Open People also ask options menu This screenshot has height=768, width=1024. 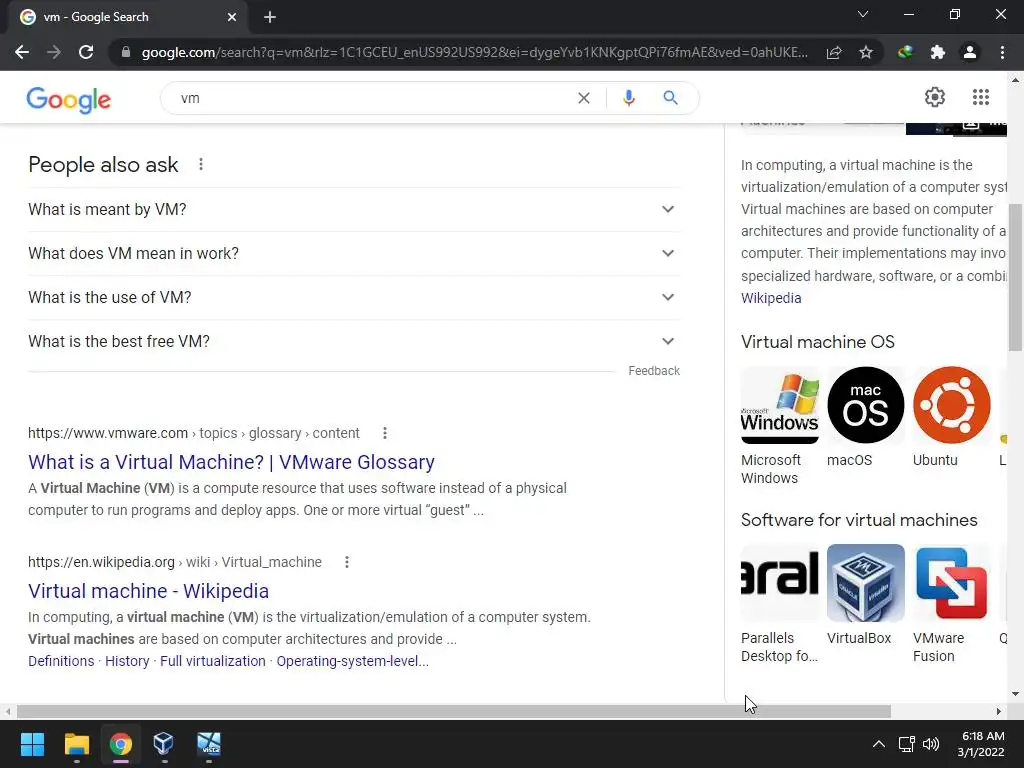click(201, 165)
